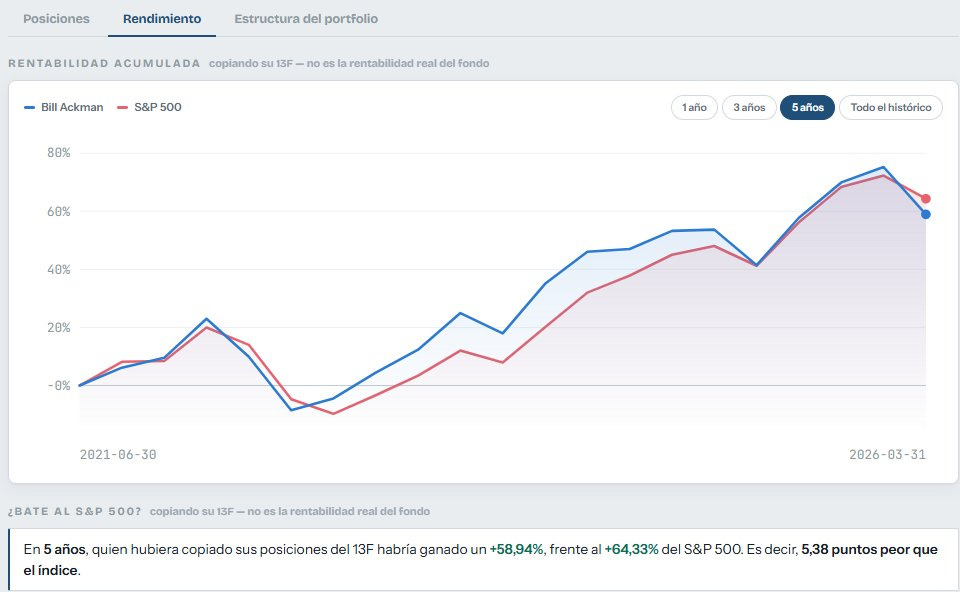This screenshot has height=592, width=960.
Task: Choose the 3 años time range
Action: pyautogui.click(x=749, y=108)
